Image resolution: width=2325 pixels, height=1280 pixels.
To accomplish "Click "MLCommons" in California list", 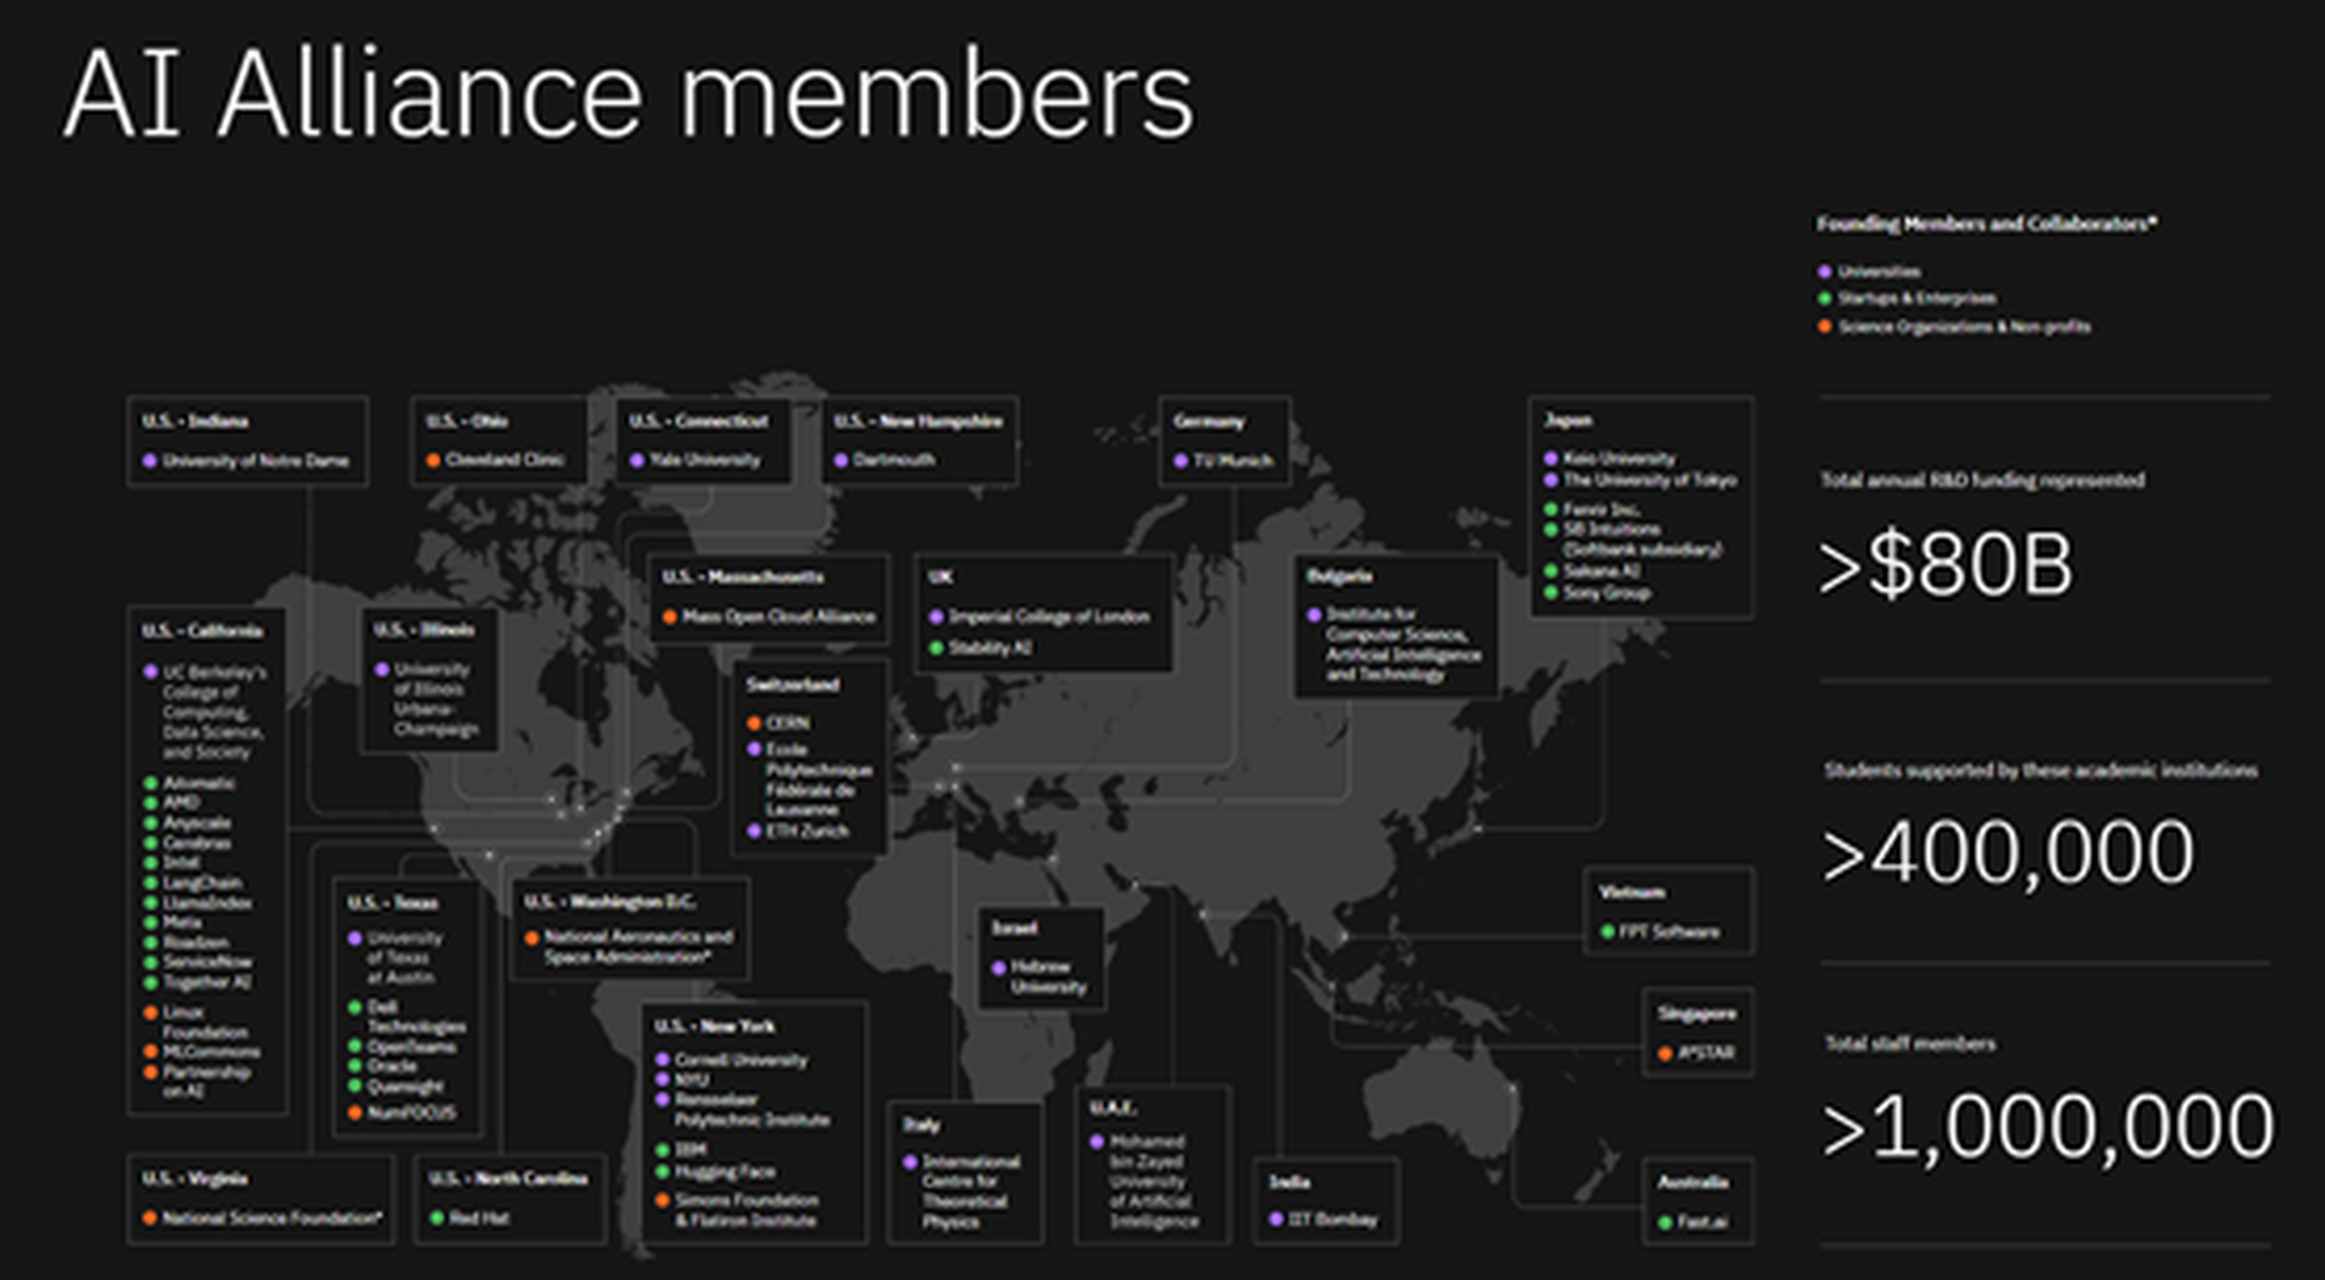I will point(211,1052).
